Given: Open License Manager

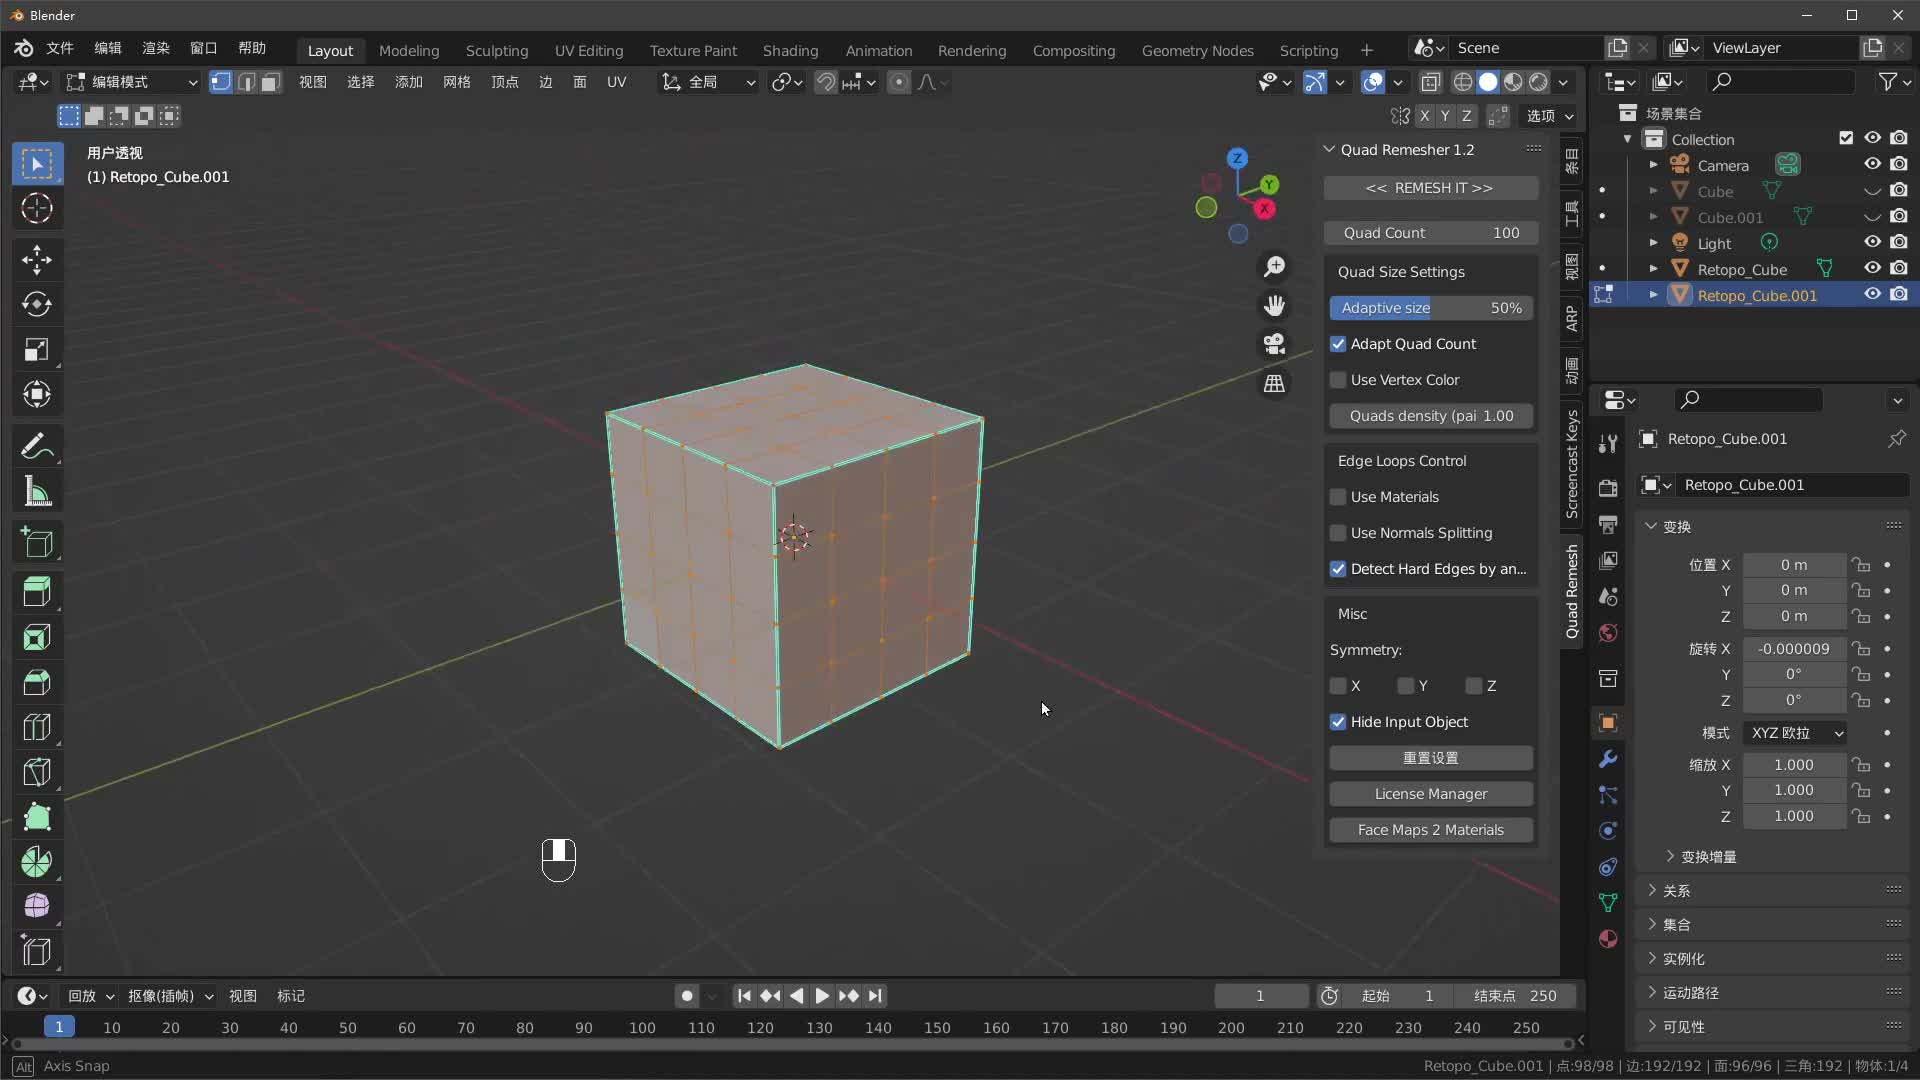Looking at the screenshot, I should (x=1430, y=794).
